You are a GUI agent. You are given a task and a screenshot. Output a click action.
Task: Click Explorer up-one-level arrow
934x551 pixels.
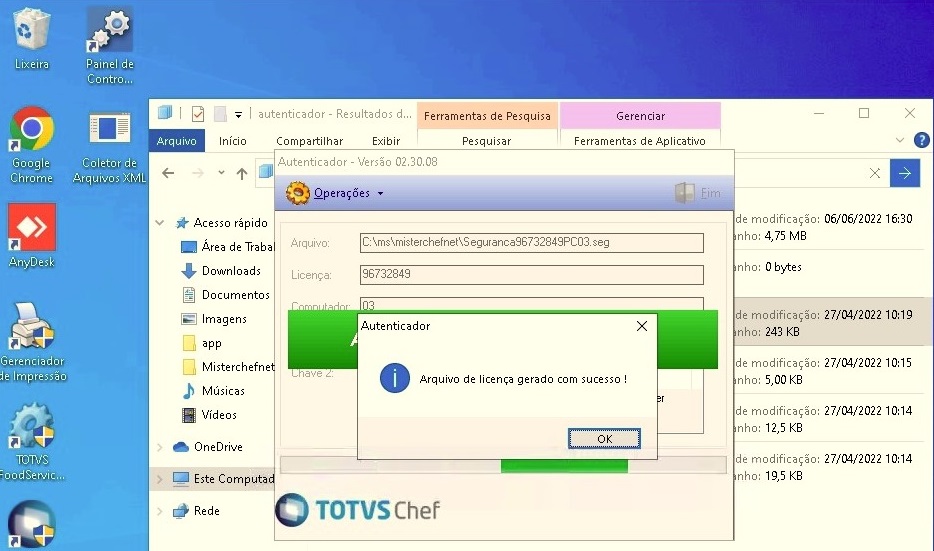coord(242,173)
